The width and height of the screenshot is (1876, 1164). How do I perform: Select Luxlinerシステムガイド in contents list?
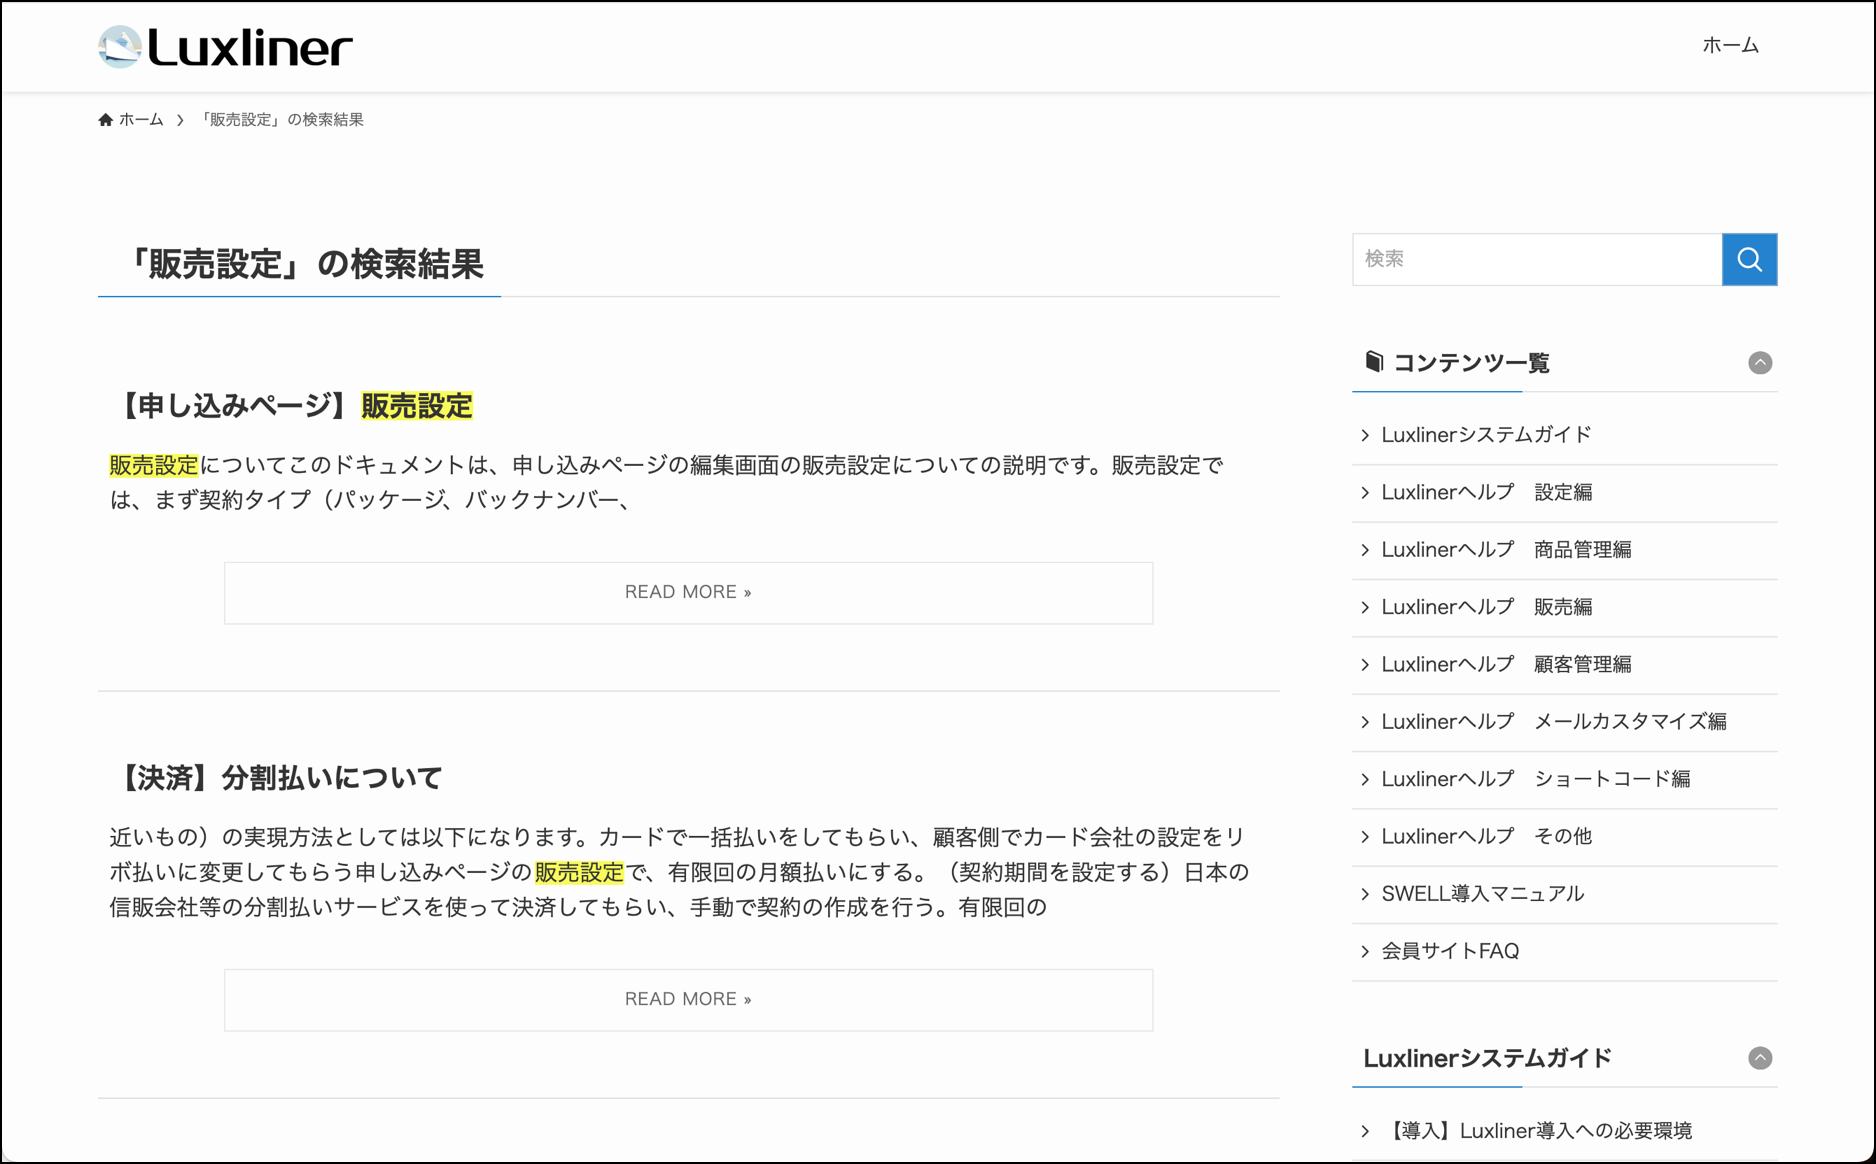(1485, 435)
